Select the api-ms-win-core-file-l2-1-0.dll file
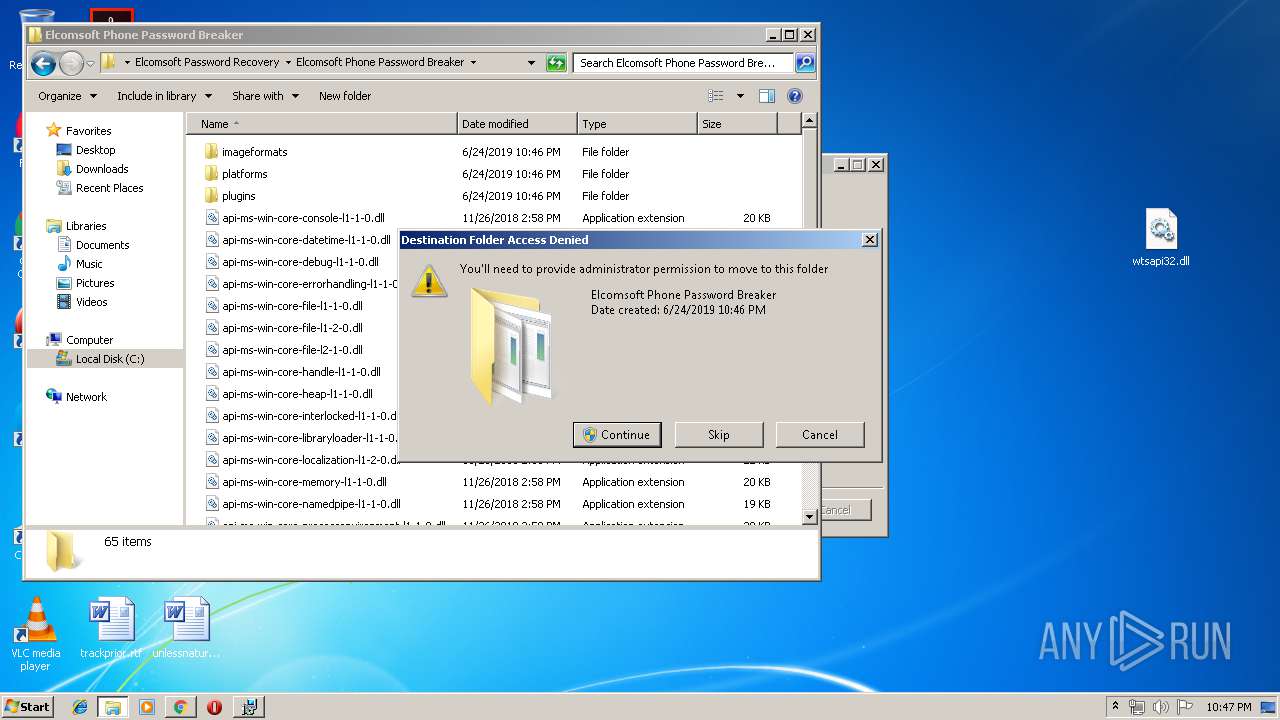 coord(284,350)
